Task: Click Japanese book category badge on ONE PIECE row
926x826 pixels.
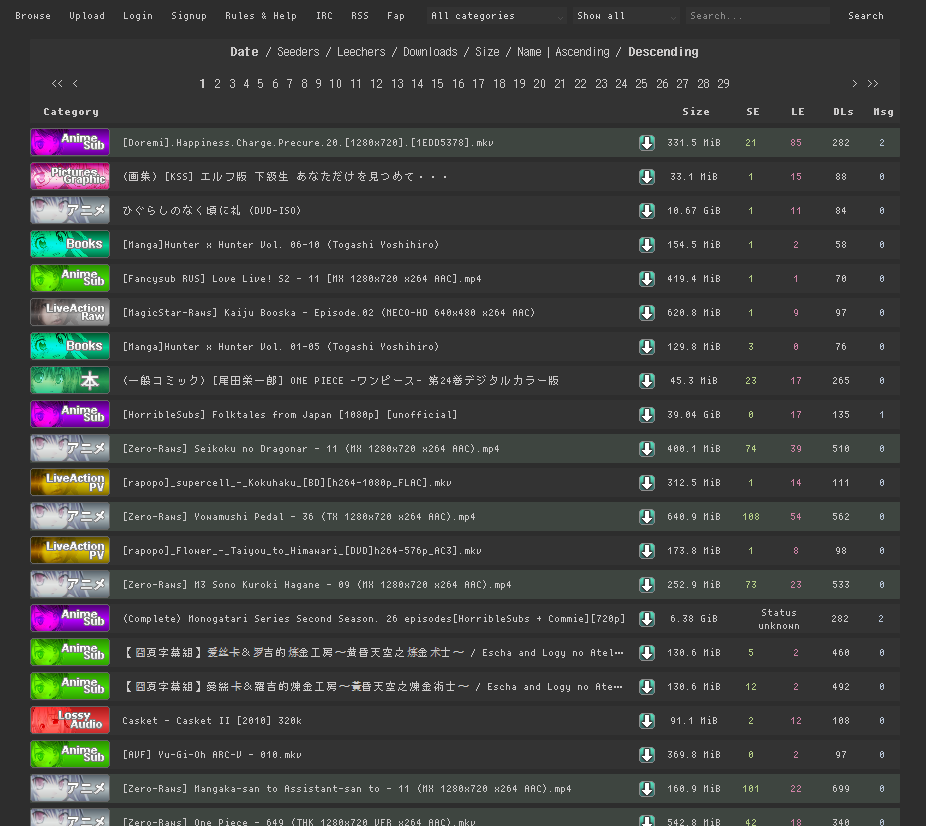Action: point(70,380)
